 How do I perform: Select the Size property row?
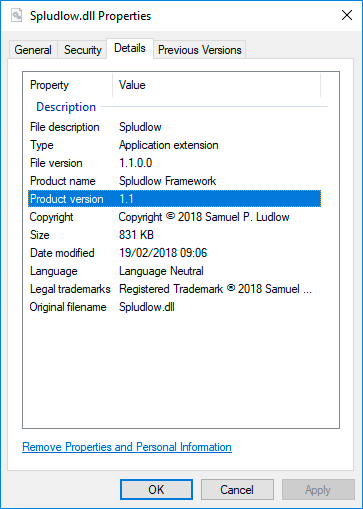(x=174, y=235)
